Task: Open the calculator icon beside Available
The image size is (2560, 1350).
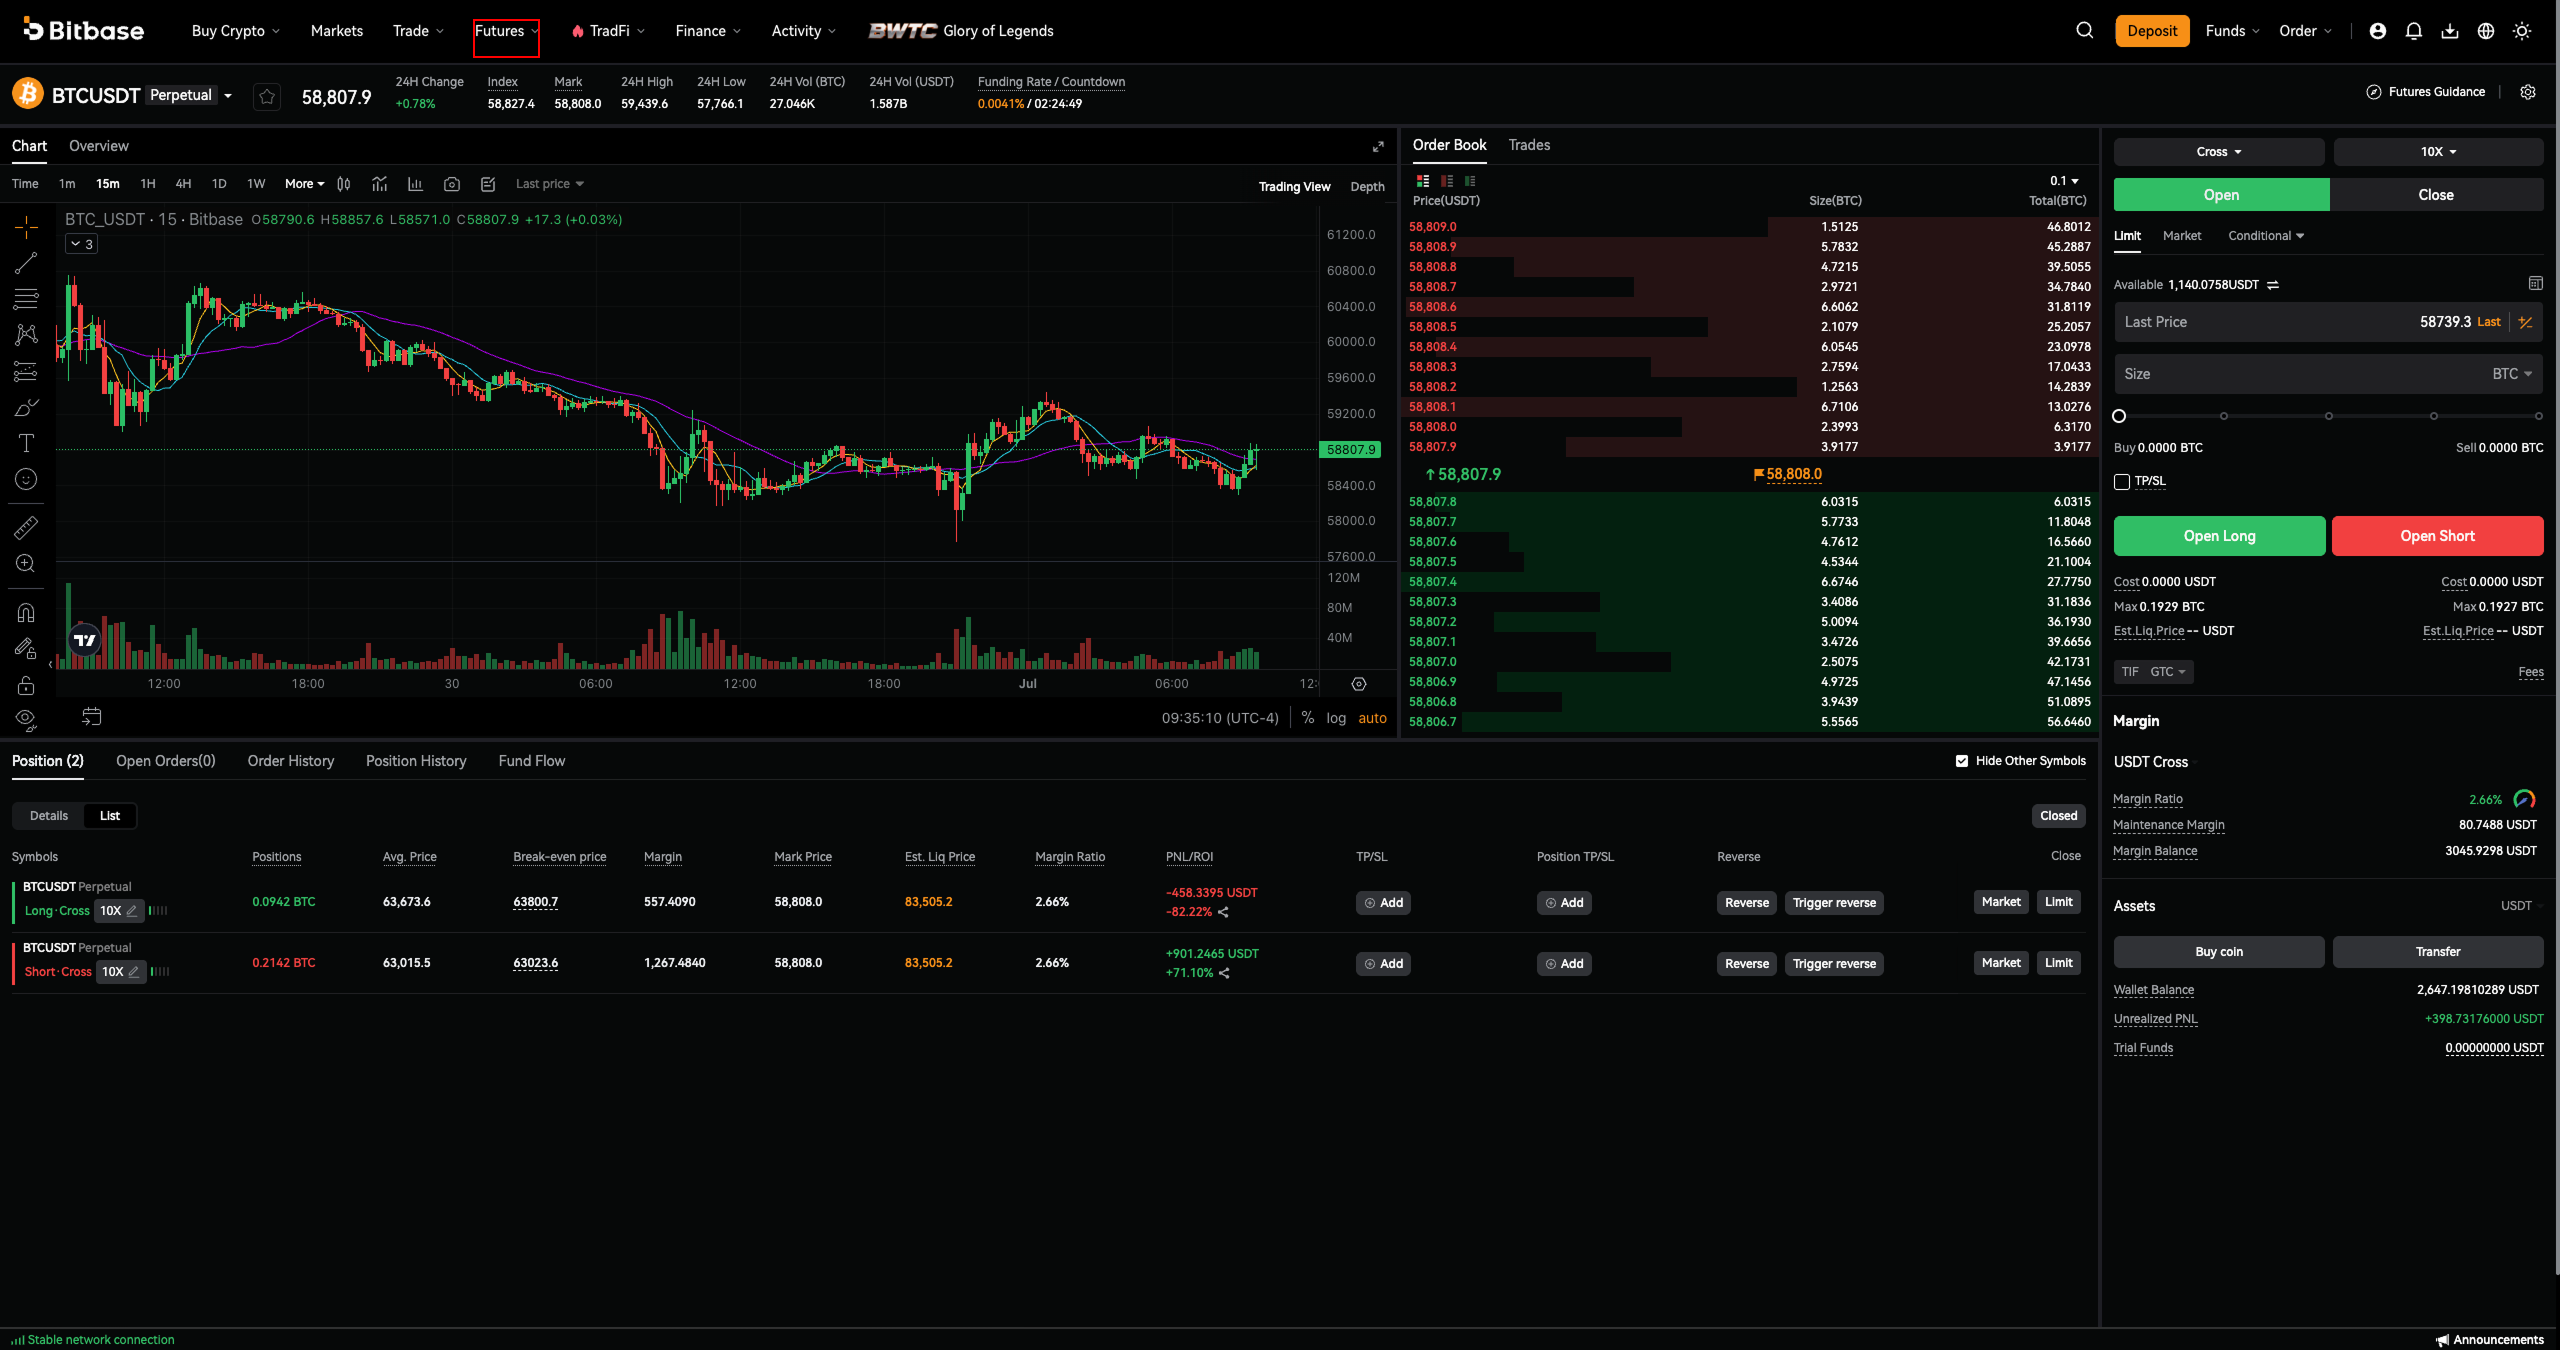Action: click(2535, 284)
